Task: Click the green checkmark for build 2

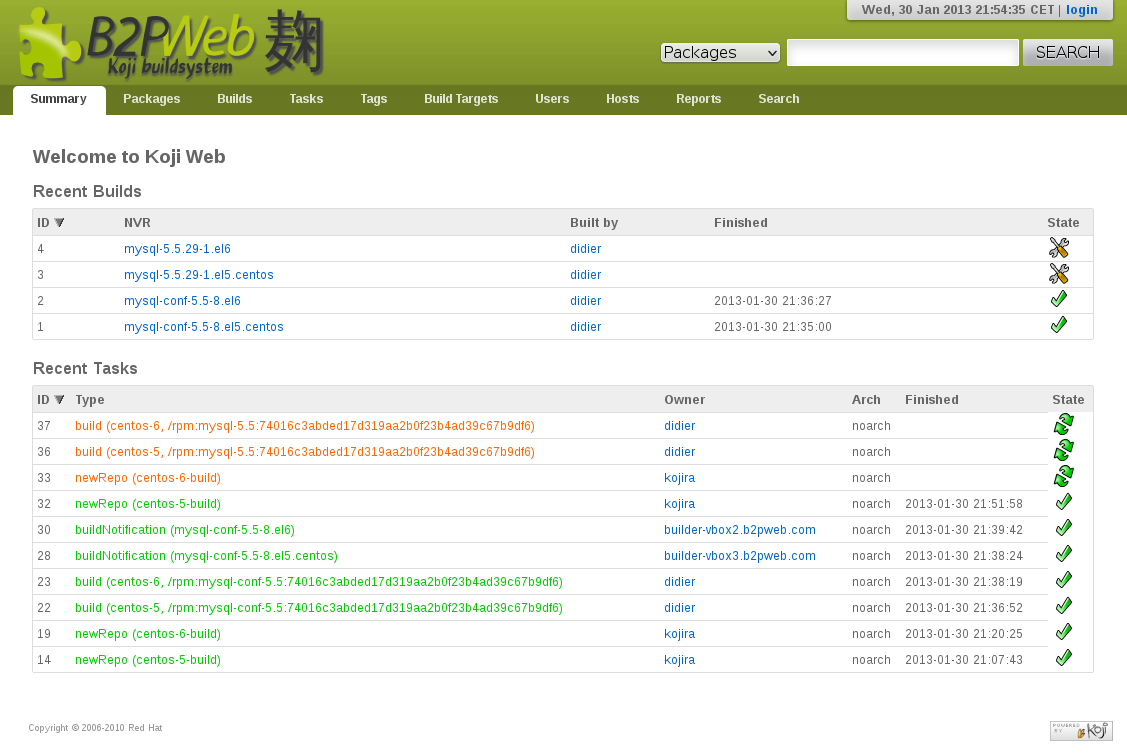Action: 1059,299
